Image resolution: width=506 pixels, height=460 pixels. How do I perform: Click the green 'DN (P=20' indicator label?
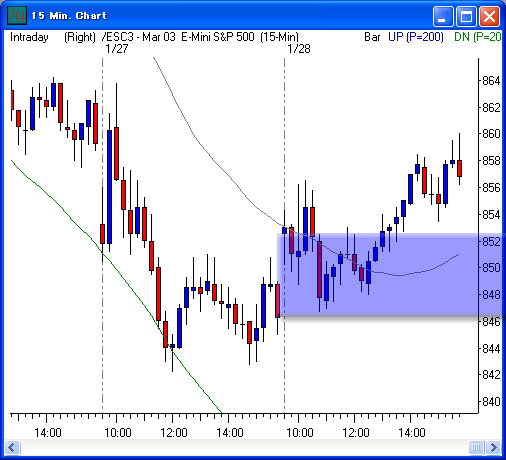pos(477,37)
